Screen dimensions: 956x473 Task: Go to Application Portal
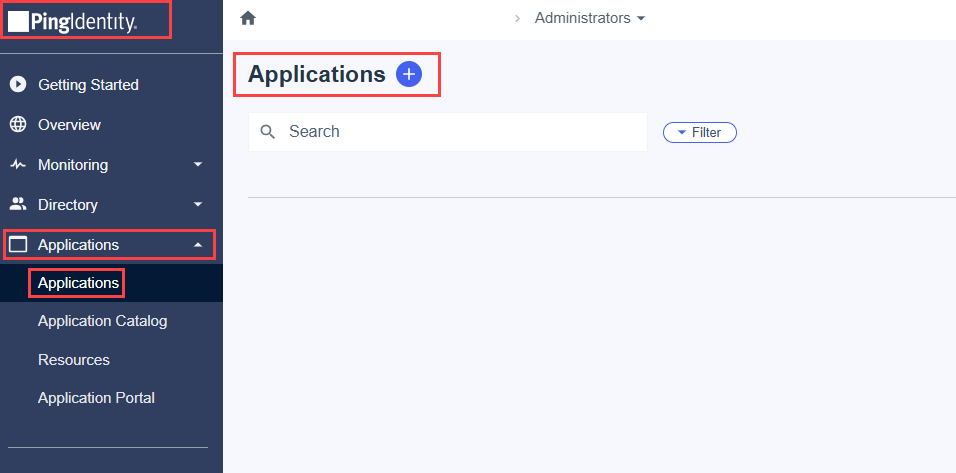point(96,398)
